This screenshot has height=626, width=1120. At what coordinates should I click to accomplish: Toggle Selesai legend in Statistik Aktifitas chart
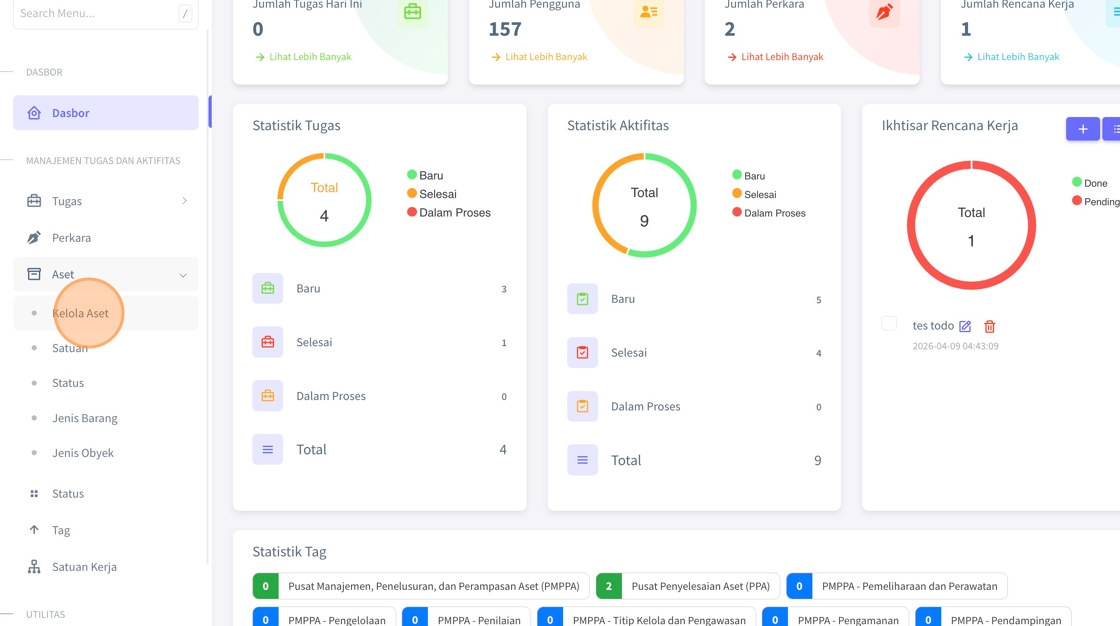(x=754, y=194)
